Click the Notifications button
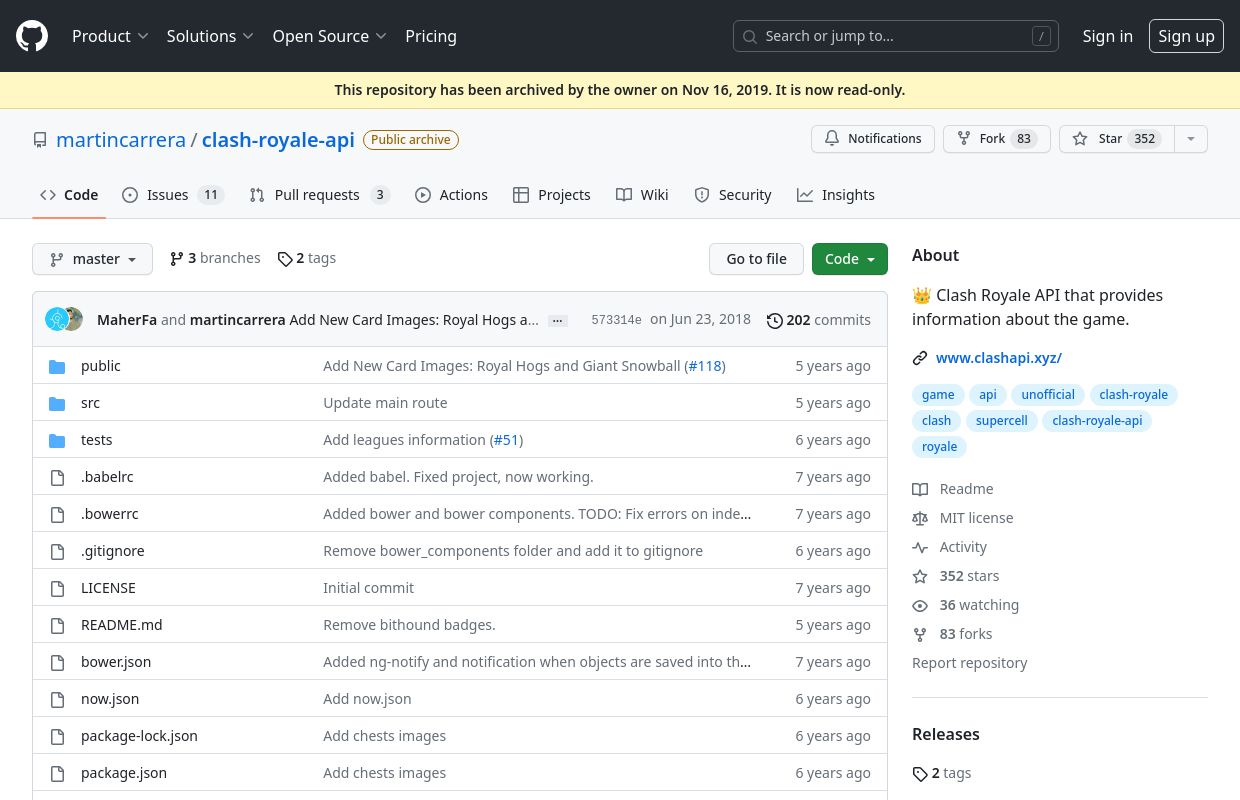The image size is (1240, 800). [873, 139]
